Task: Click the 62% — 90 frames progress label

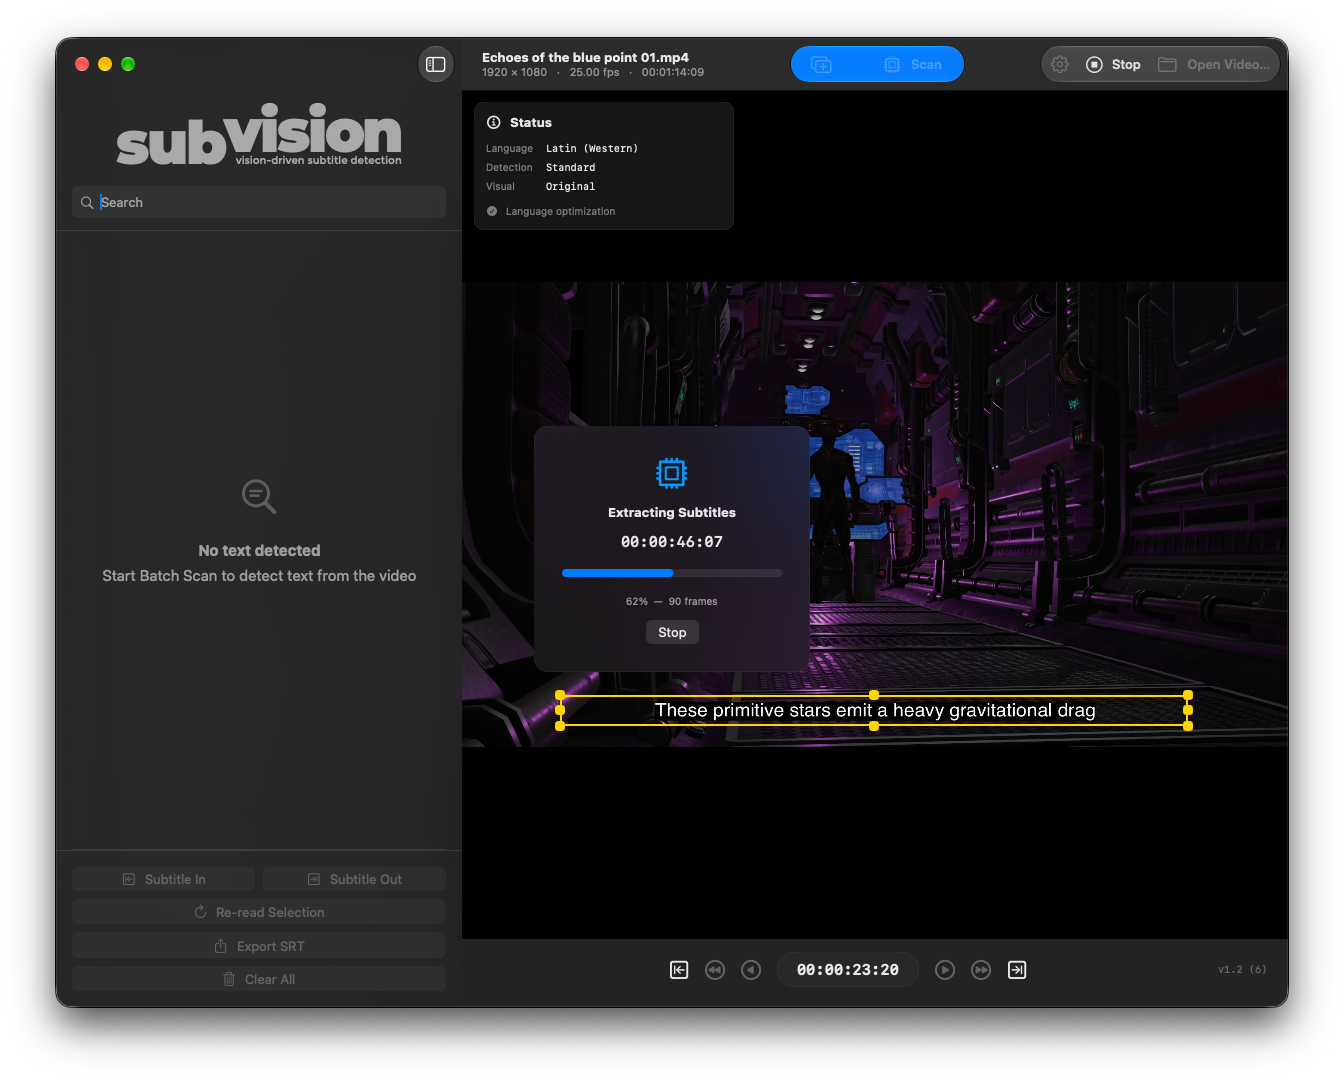Action: (x=672, y=601)
